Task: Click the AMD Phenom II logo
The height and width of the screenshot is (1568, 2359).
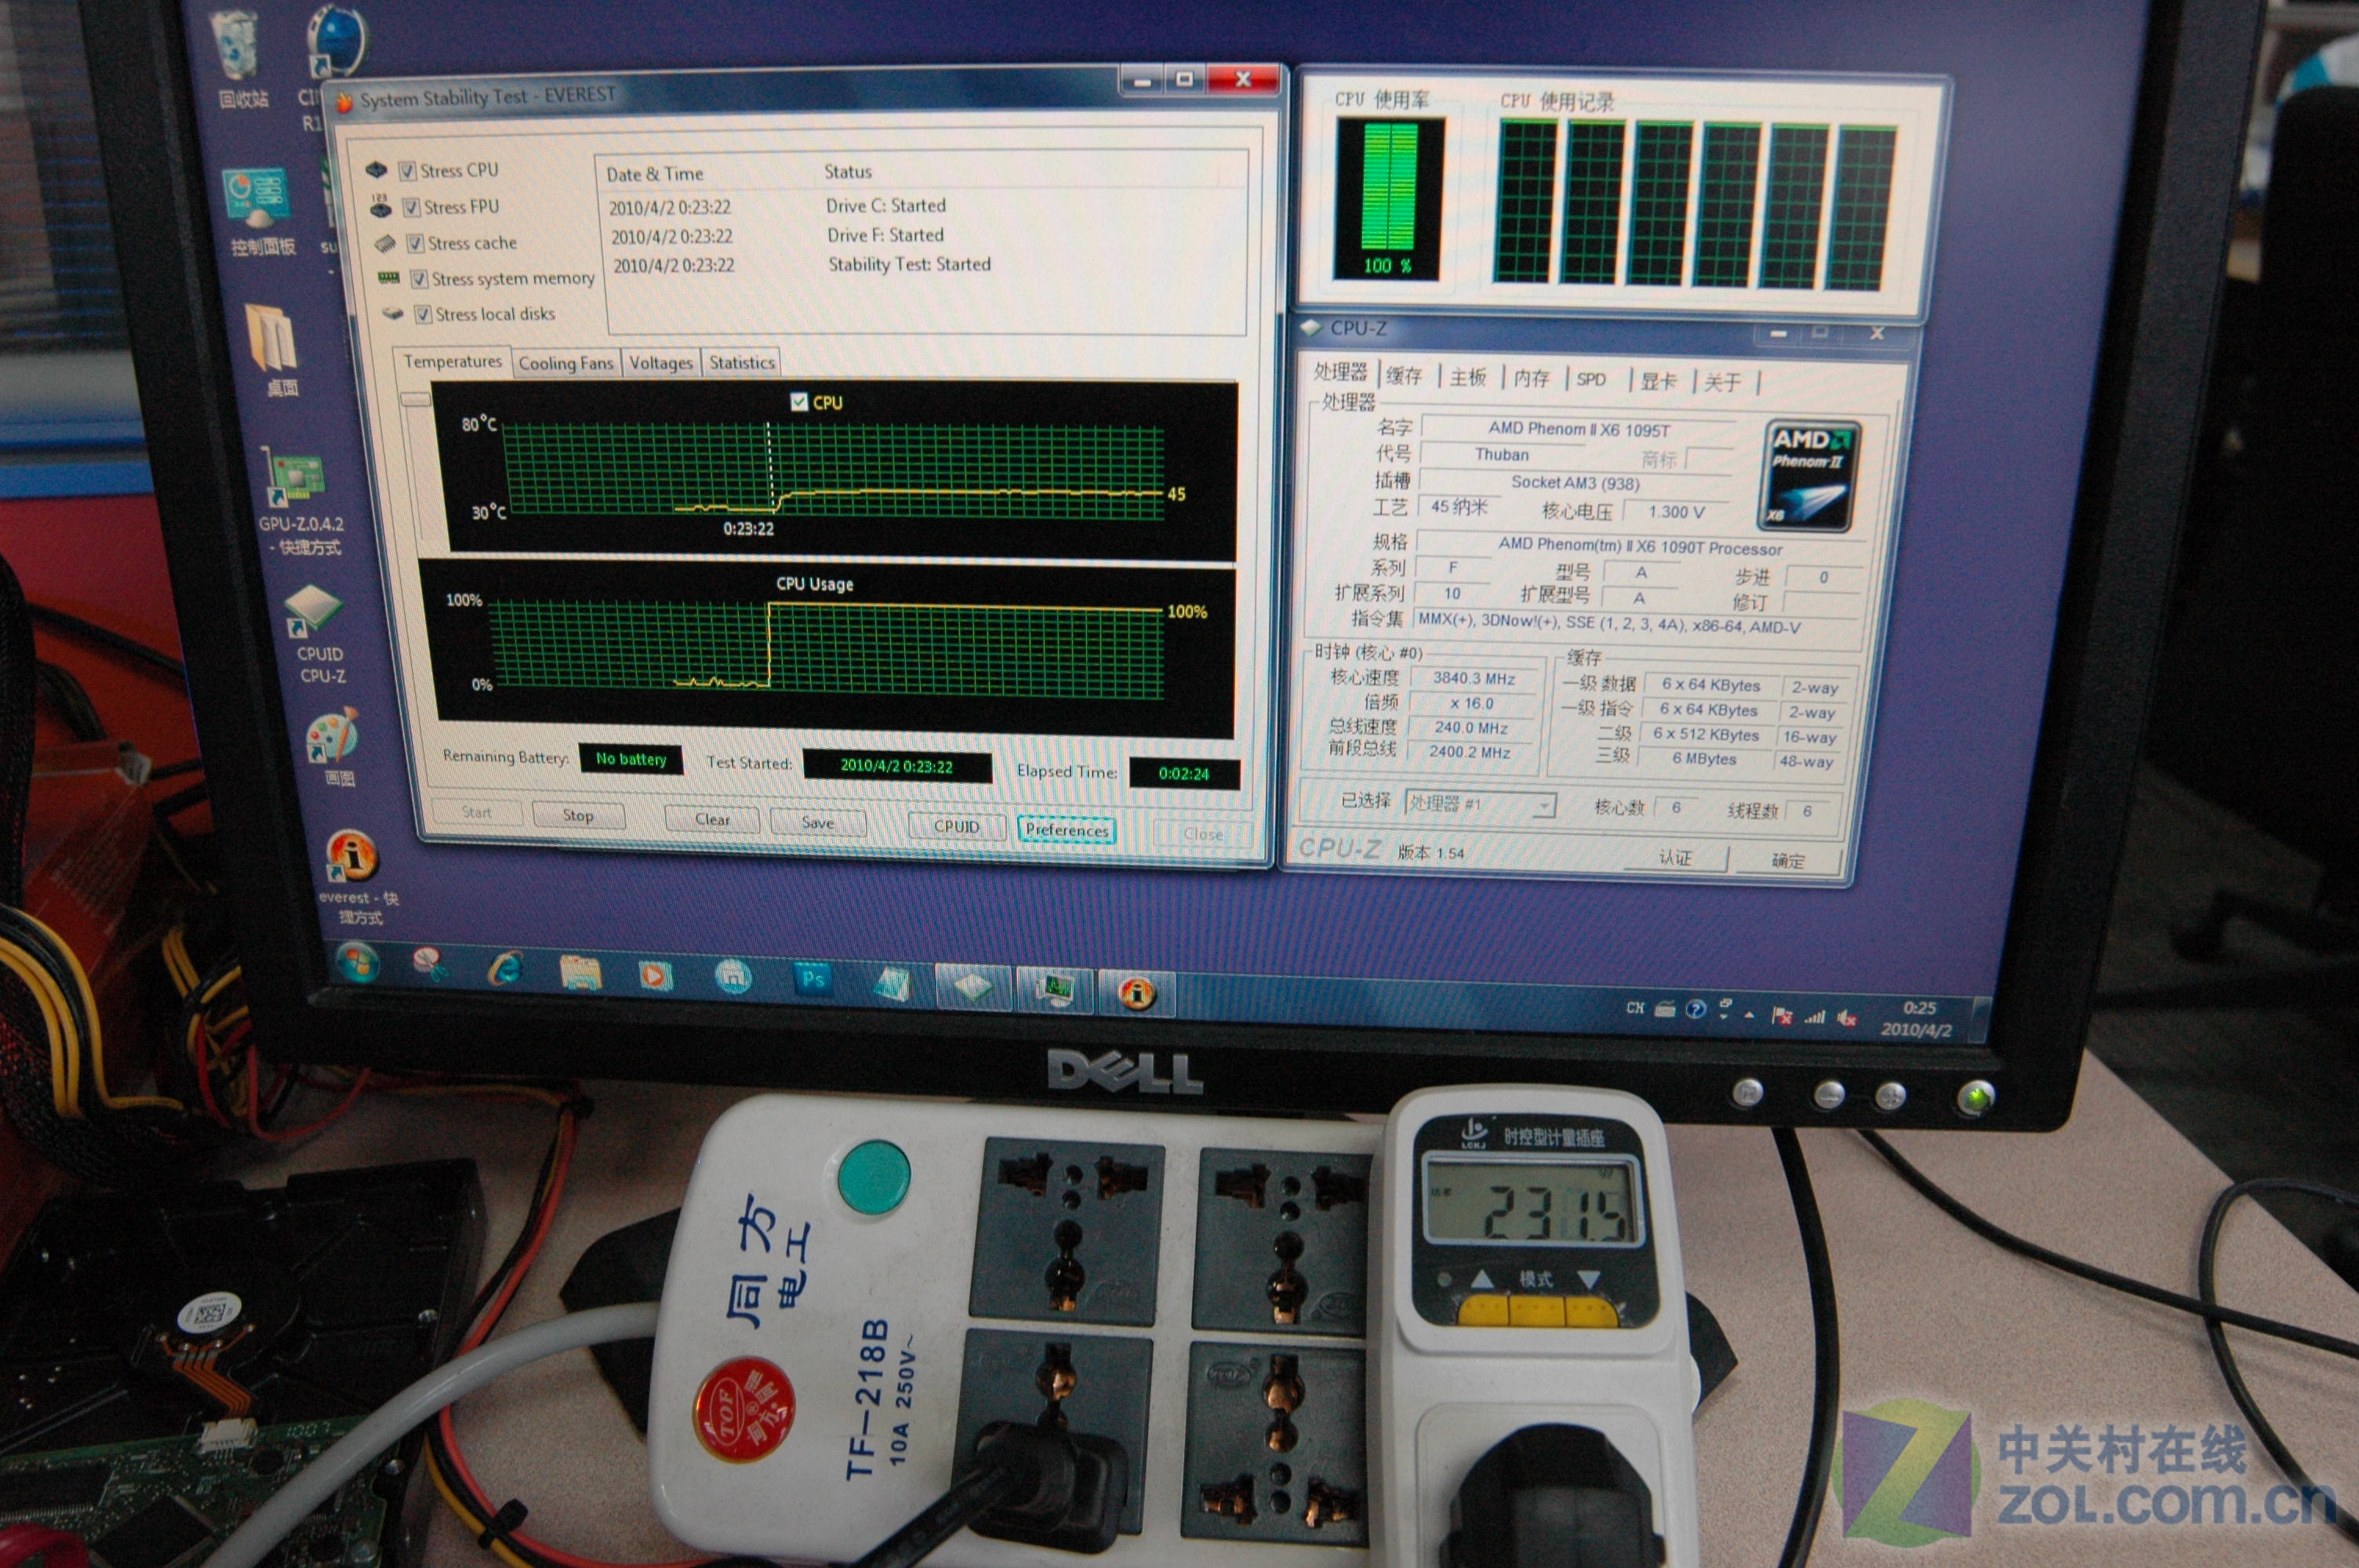Action: (x=1810, y=475)
